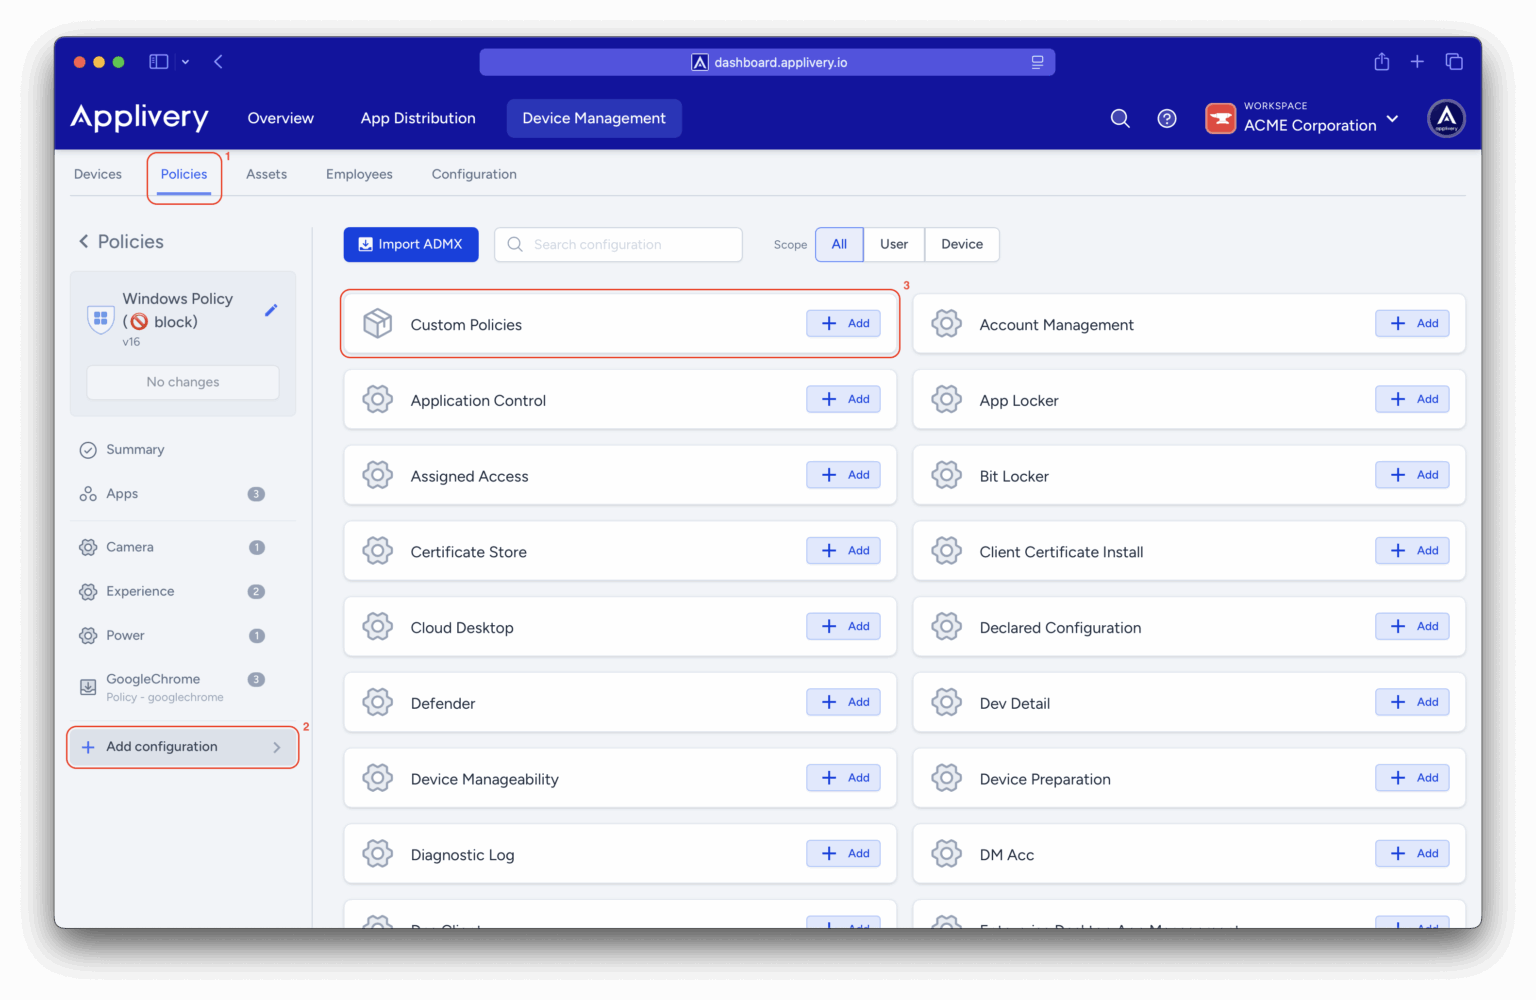Add the Bit Locker configuration
The width and height of the screenshot is (1536, 1000).
[x=1412, y=475]
